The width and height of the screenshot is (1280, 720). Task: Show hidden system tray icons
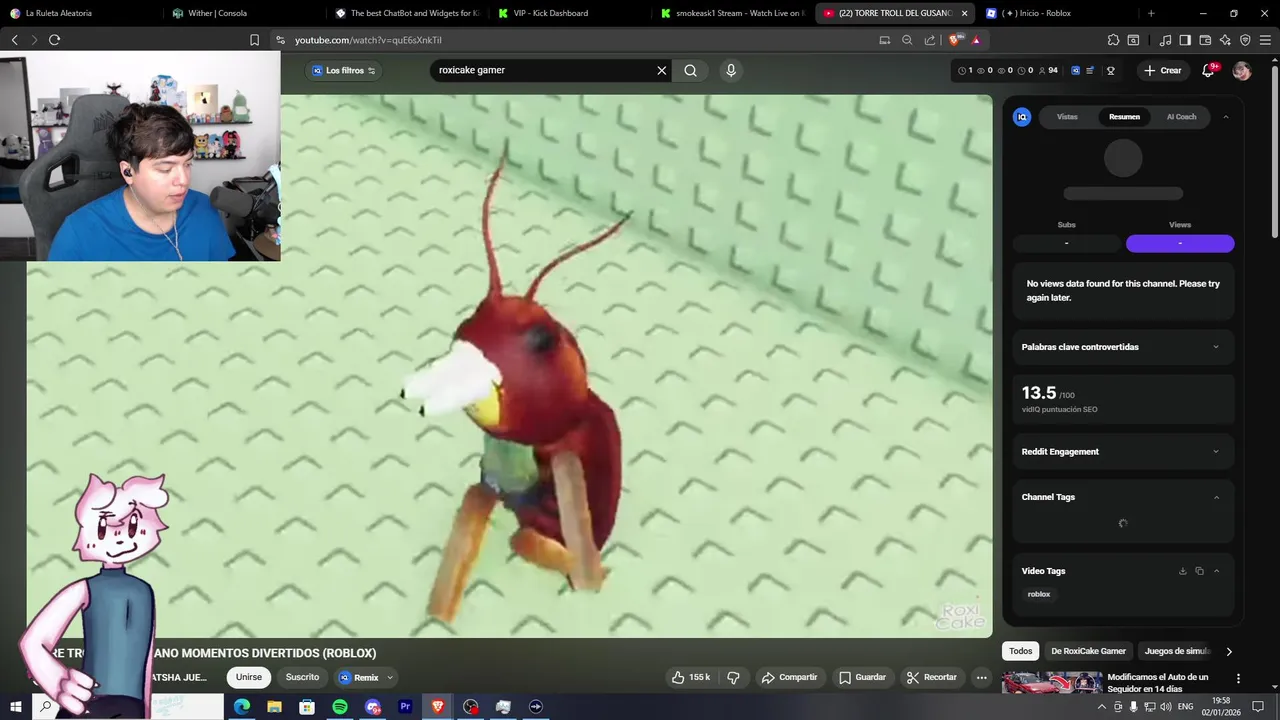pos(1102,707)
